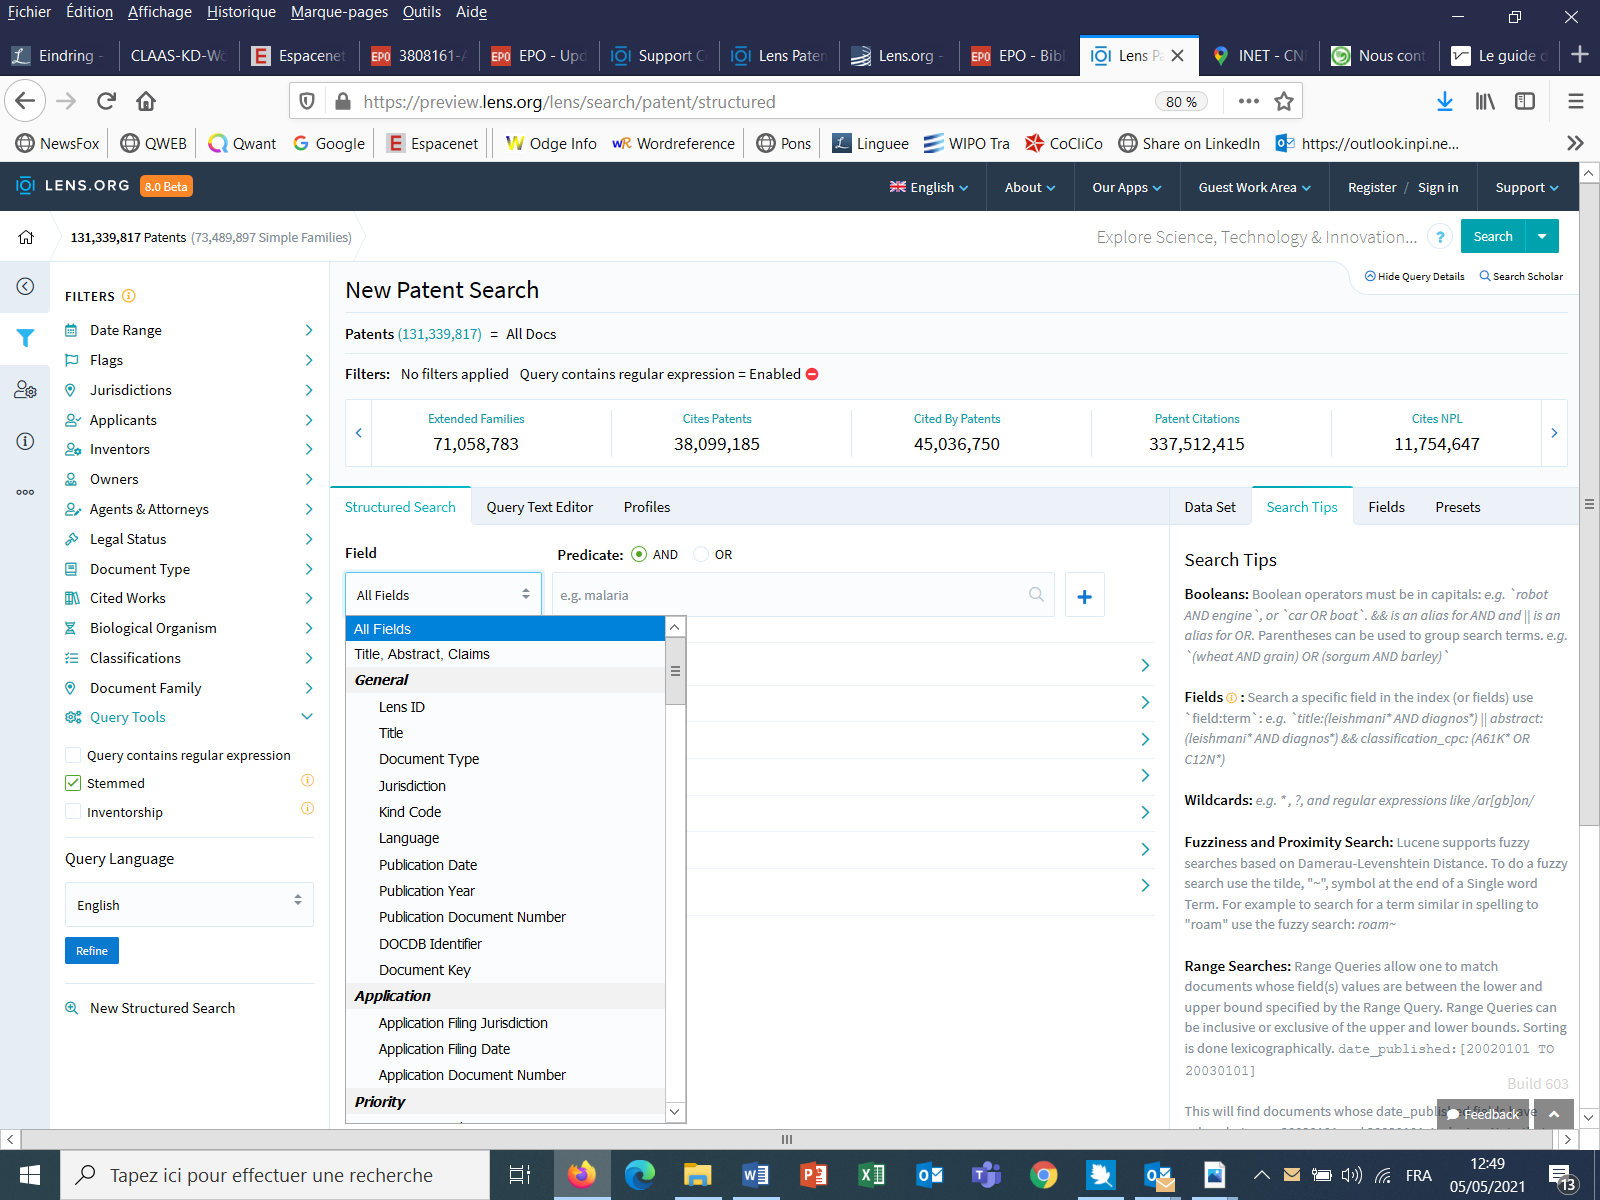The width and height of the screenshot is (1600, 1200).
Task: Click the field dropdown list scrollbar thumb
Action: (x=675, y=672)
